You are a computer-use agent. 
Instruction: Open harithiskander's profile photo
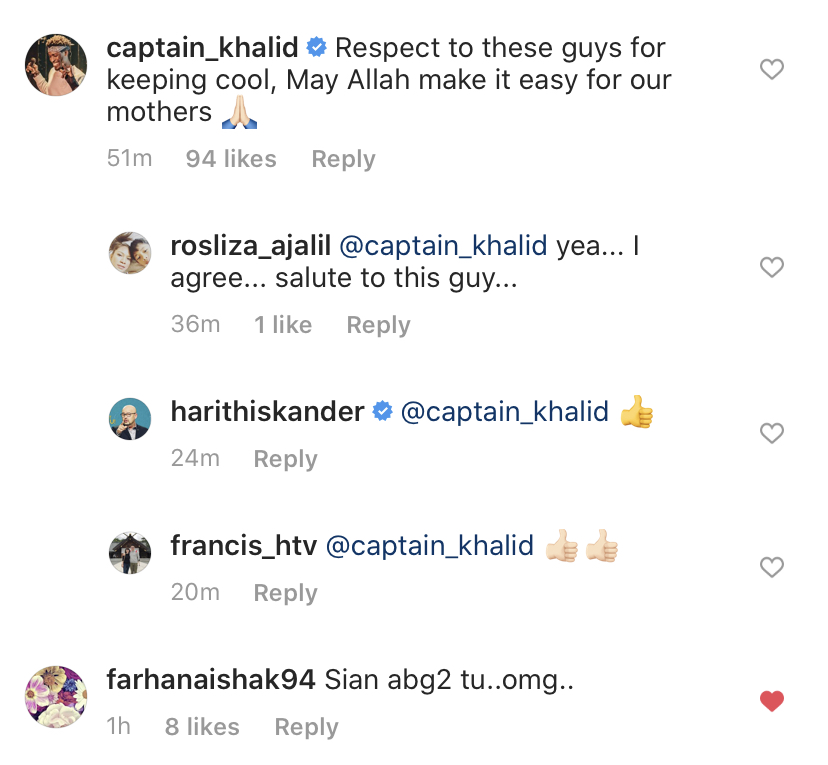(129, 418)
